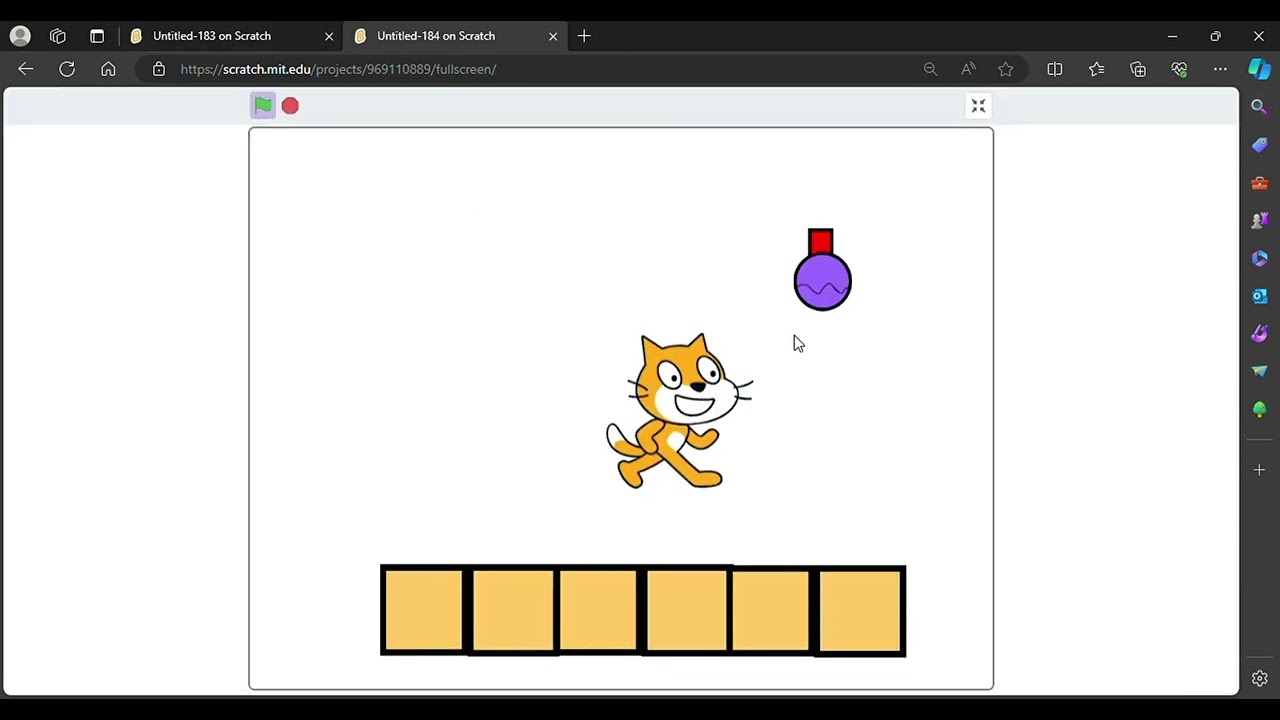
Task: Close the Untitled-183 on Scratch tab
Action: [x=329, y=36]
